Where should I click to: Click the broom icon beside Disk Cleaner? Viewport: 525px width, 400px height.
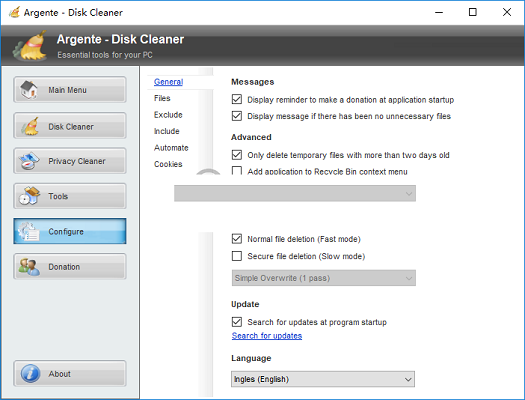click(30, 126)
